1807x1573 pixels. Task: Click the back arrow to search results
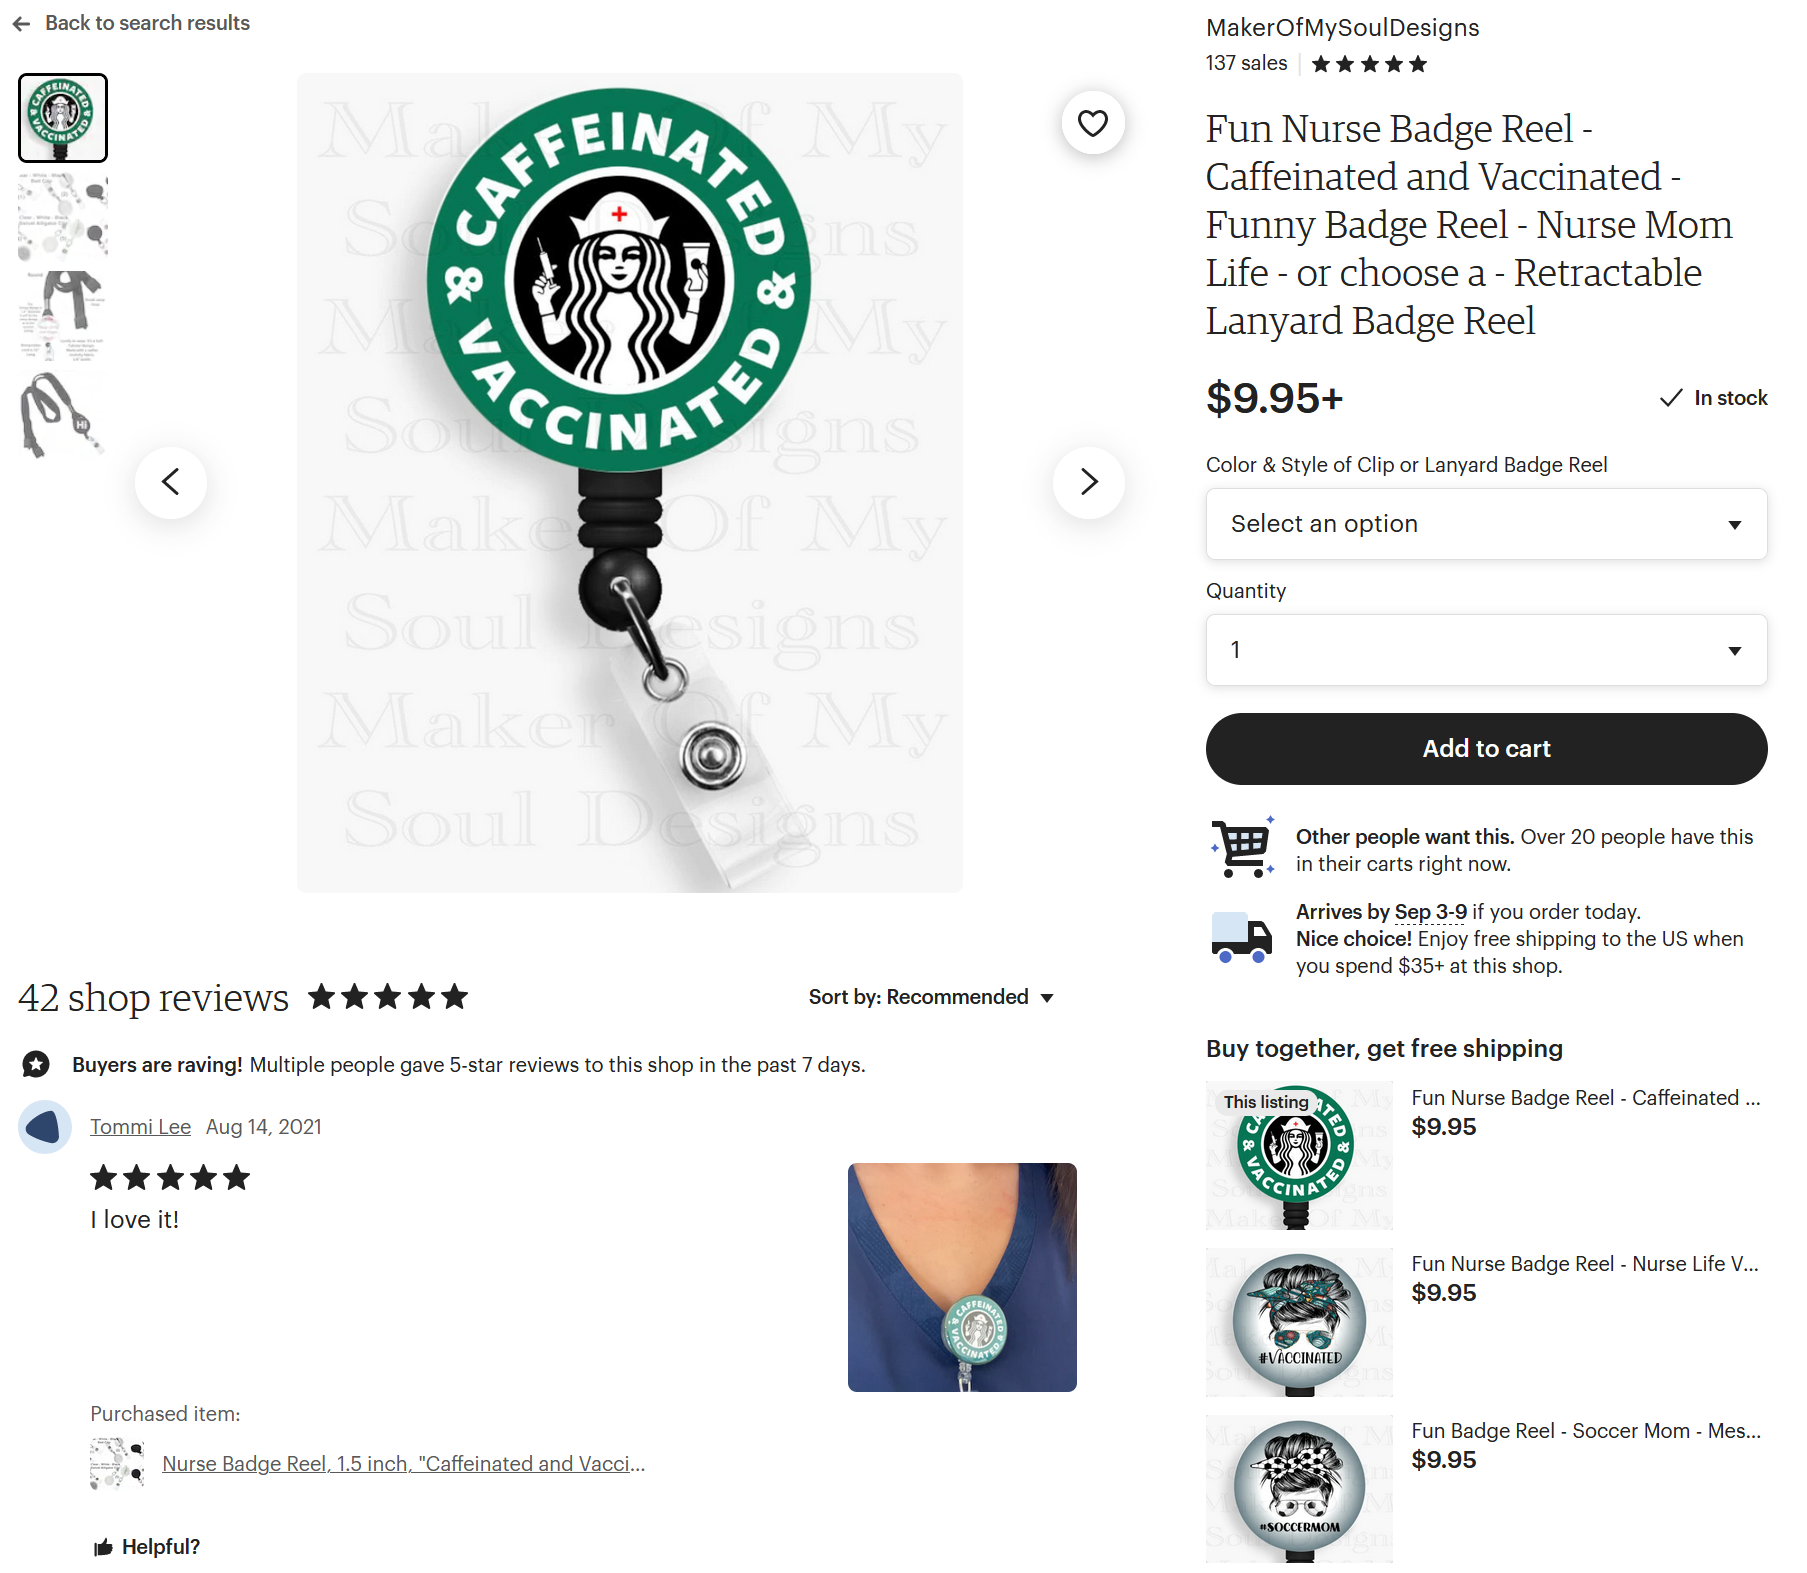point(22,23)
